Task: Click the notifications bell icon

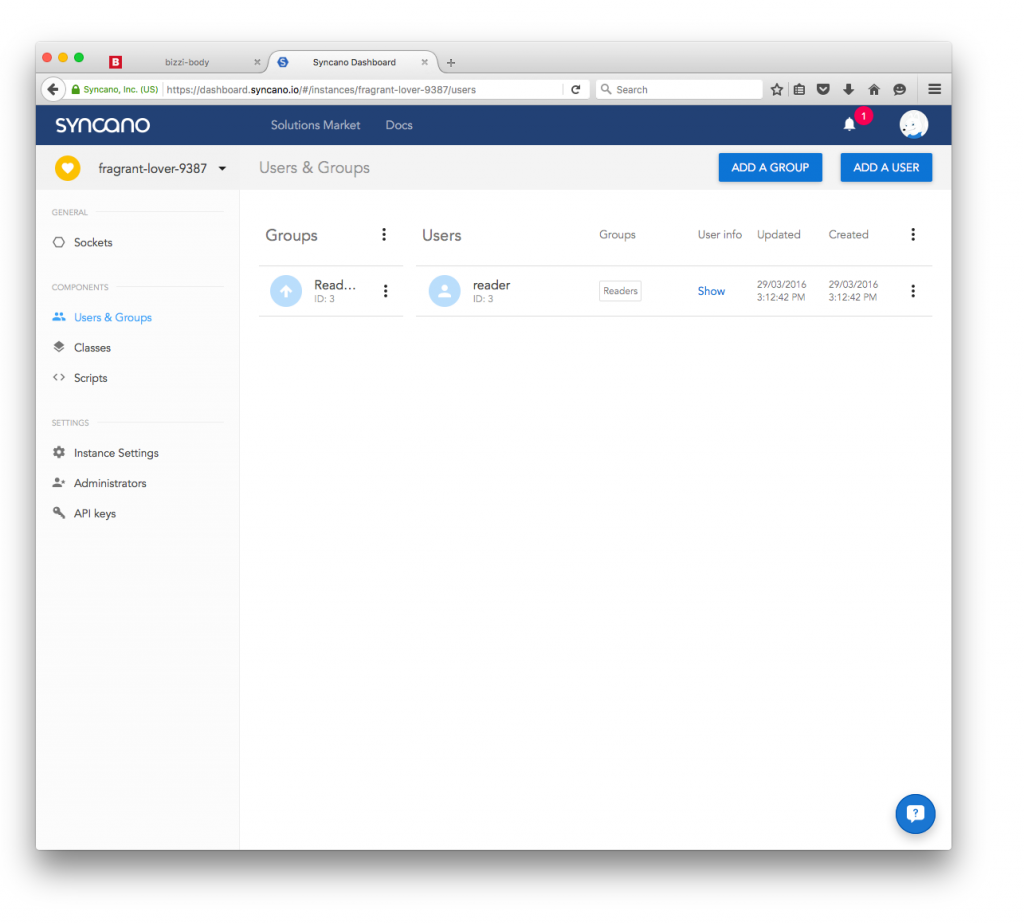Action: click(x=849, y=124)
